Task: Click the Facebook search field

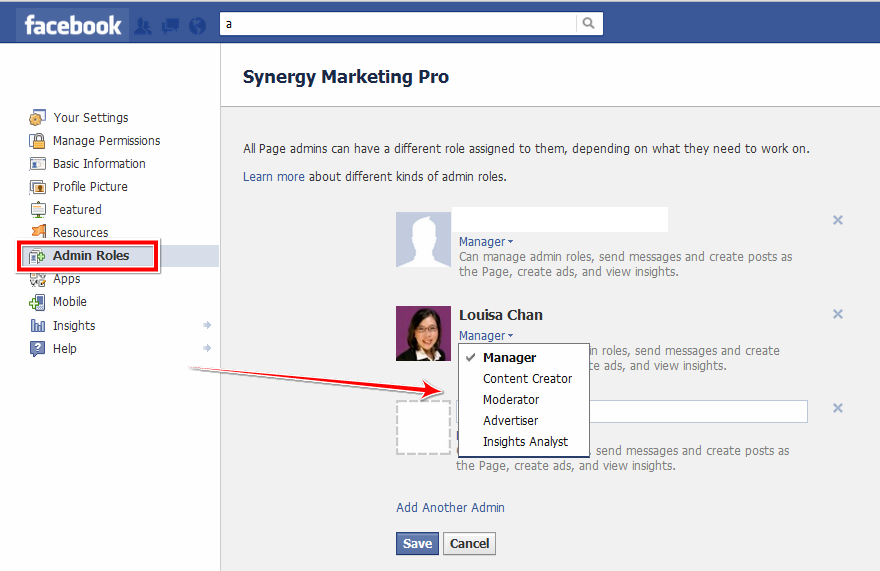Action: [x=398, y=24]
